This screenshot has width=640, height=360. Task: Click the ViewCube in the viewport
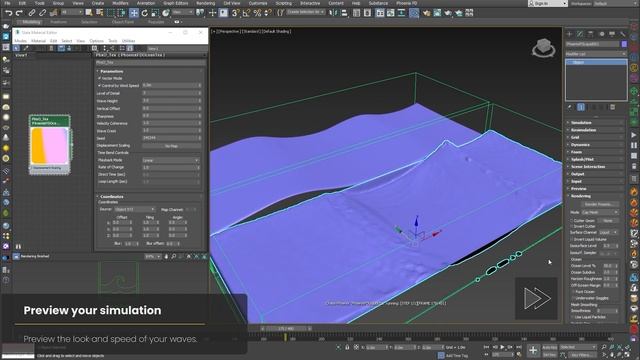[x=544, y=48]
